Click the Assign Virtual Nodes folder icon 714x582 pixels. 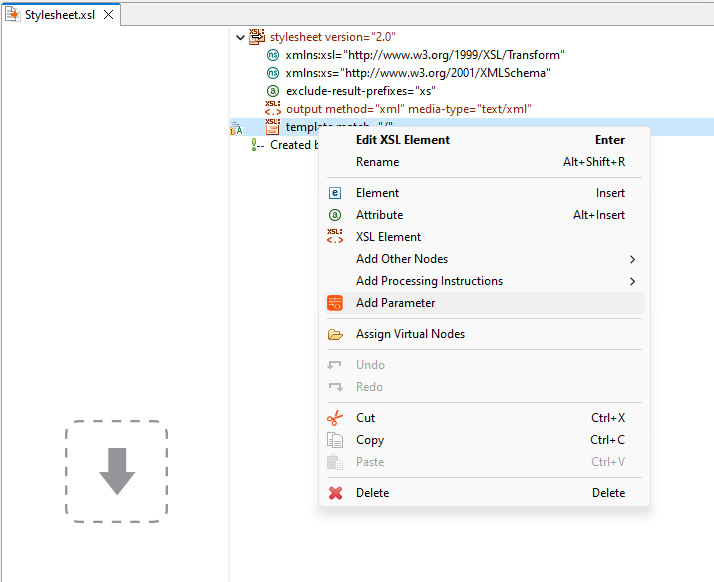[x=335, y=334]
